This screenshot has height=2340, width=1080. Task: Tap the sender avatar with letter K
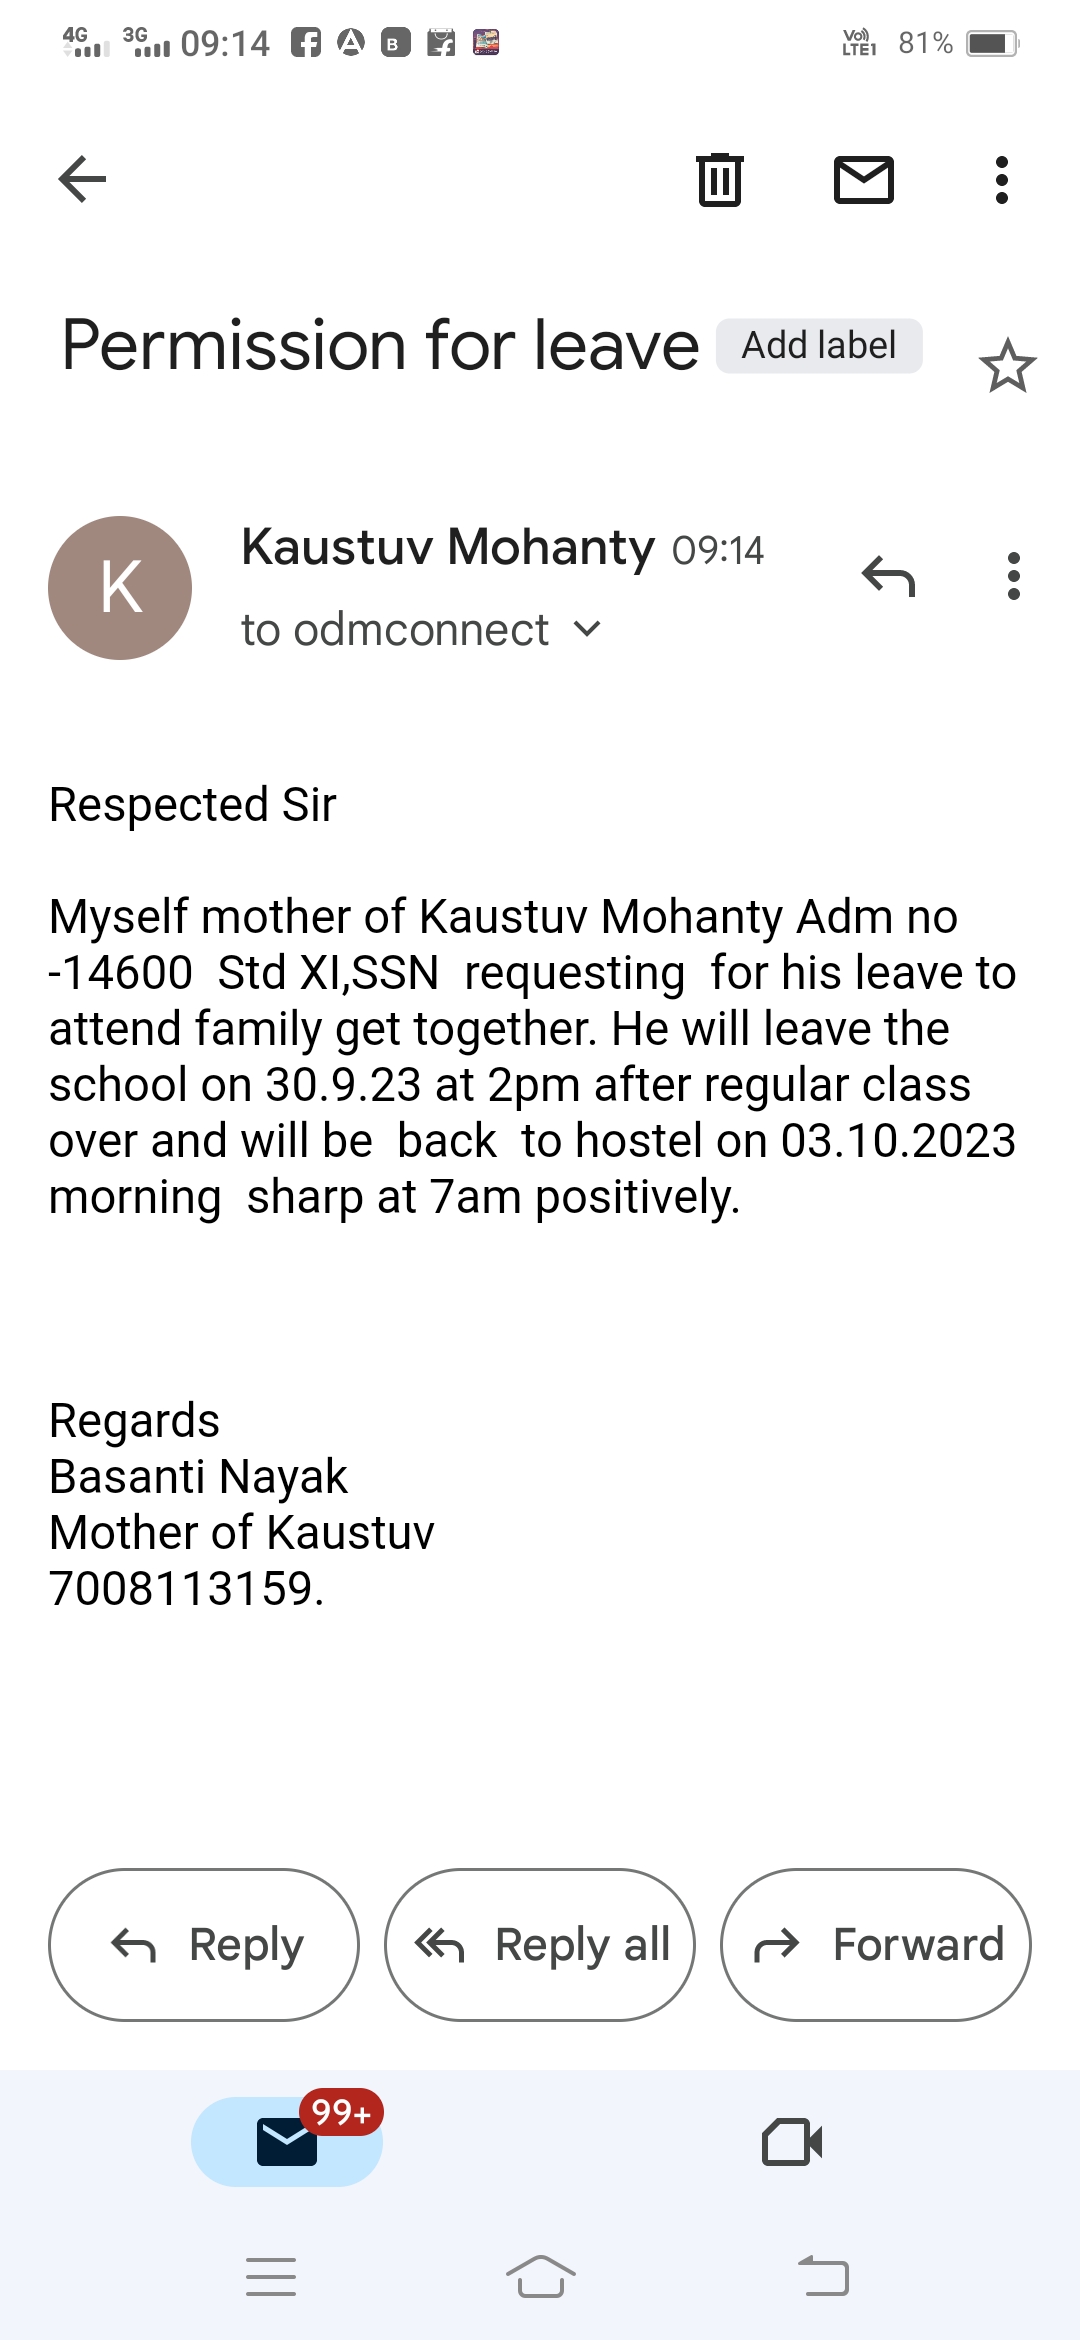pyautogui.click(x=120, y=588)
